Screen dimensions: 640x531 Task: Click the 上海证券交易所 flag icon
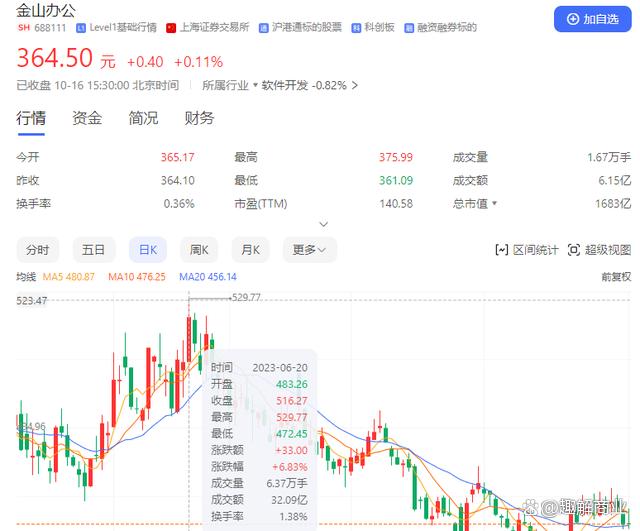(x=171, y=28)
